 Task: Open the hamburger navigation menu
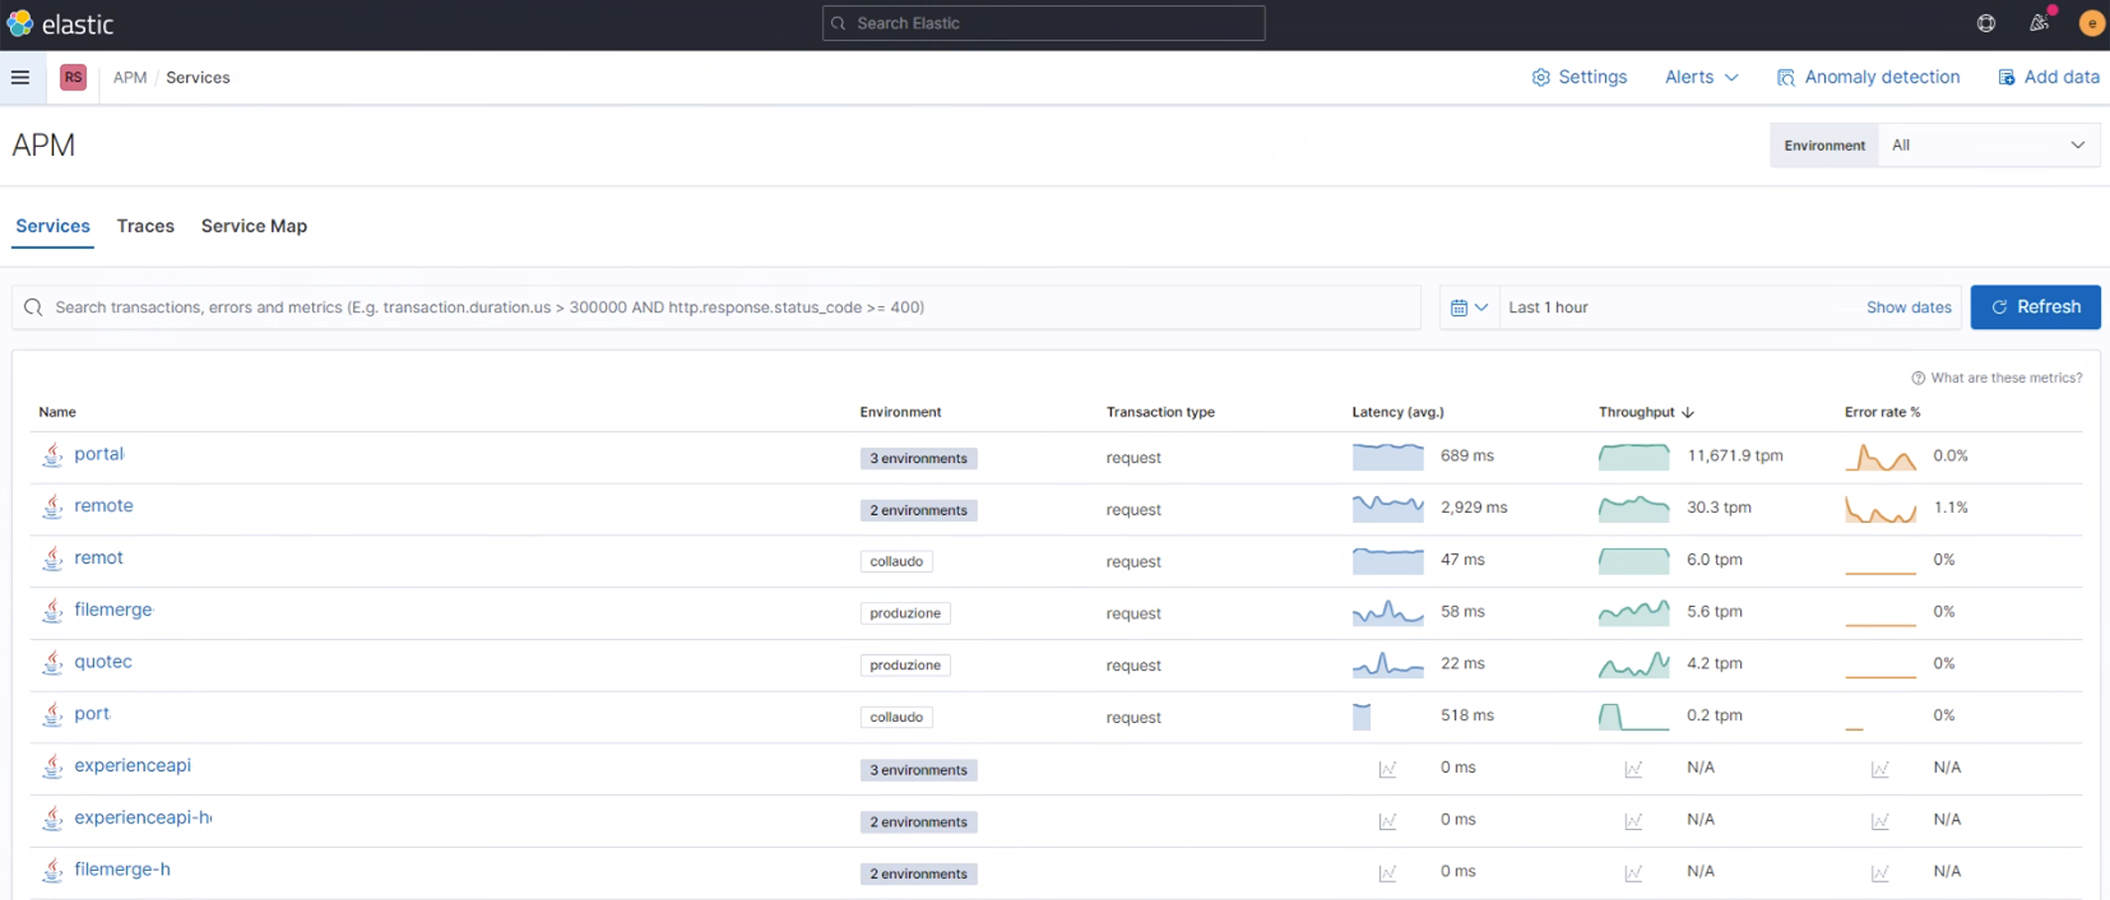20,77
